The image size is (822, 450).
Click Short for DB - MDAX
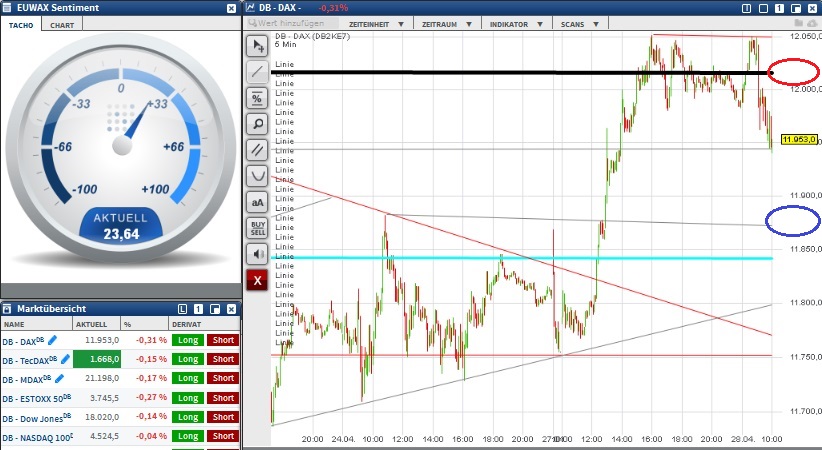[x=223, y=378]
